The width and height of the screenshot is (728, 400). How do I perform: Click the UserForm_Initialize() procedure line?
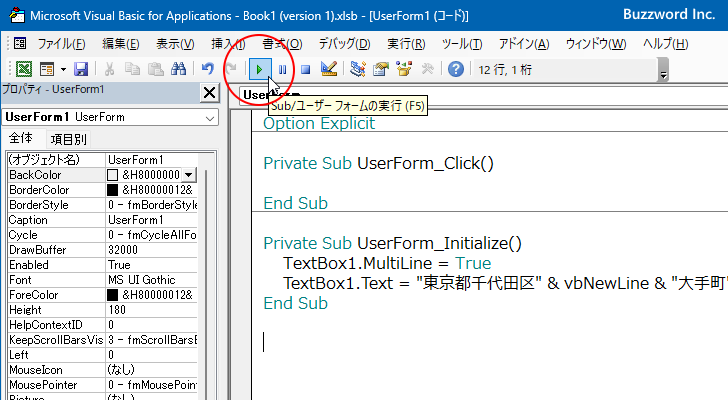(392, 243)
